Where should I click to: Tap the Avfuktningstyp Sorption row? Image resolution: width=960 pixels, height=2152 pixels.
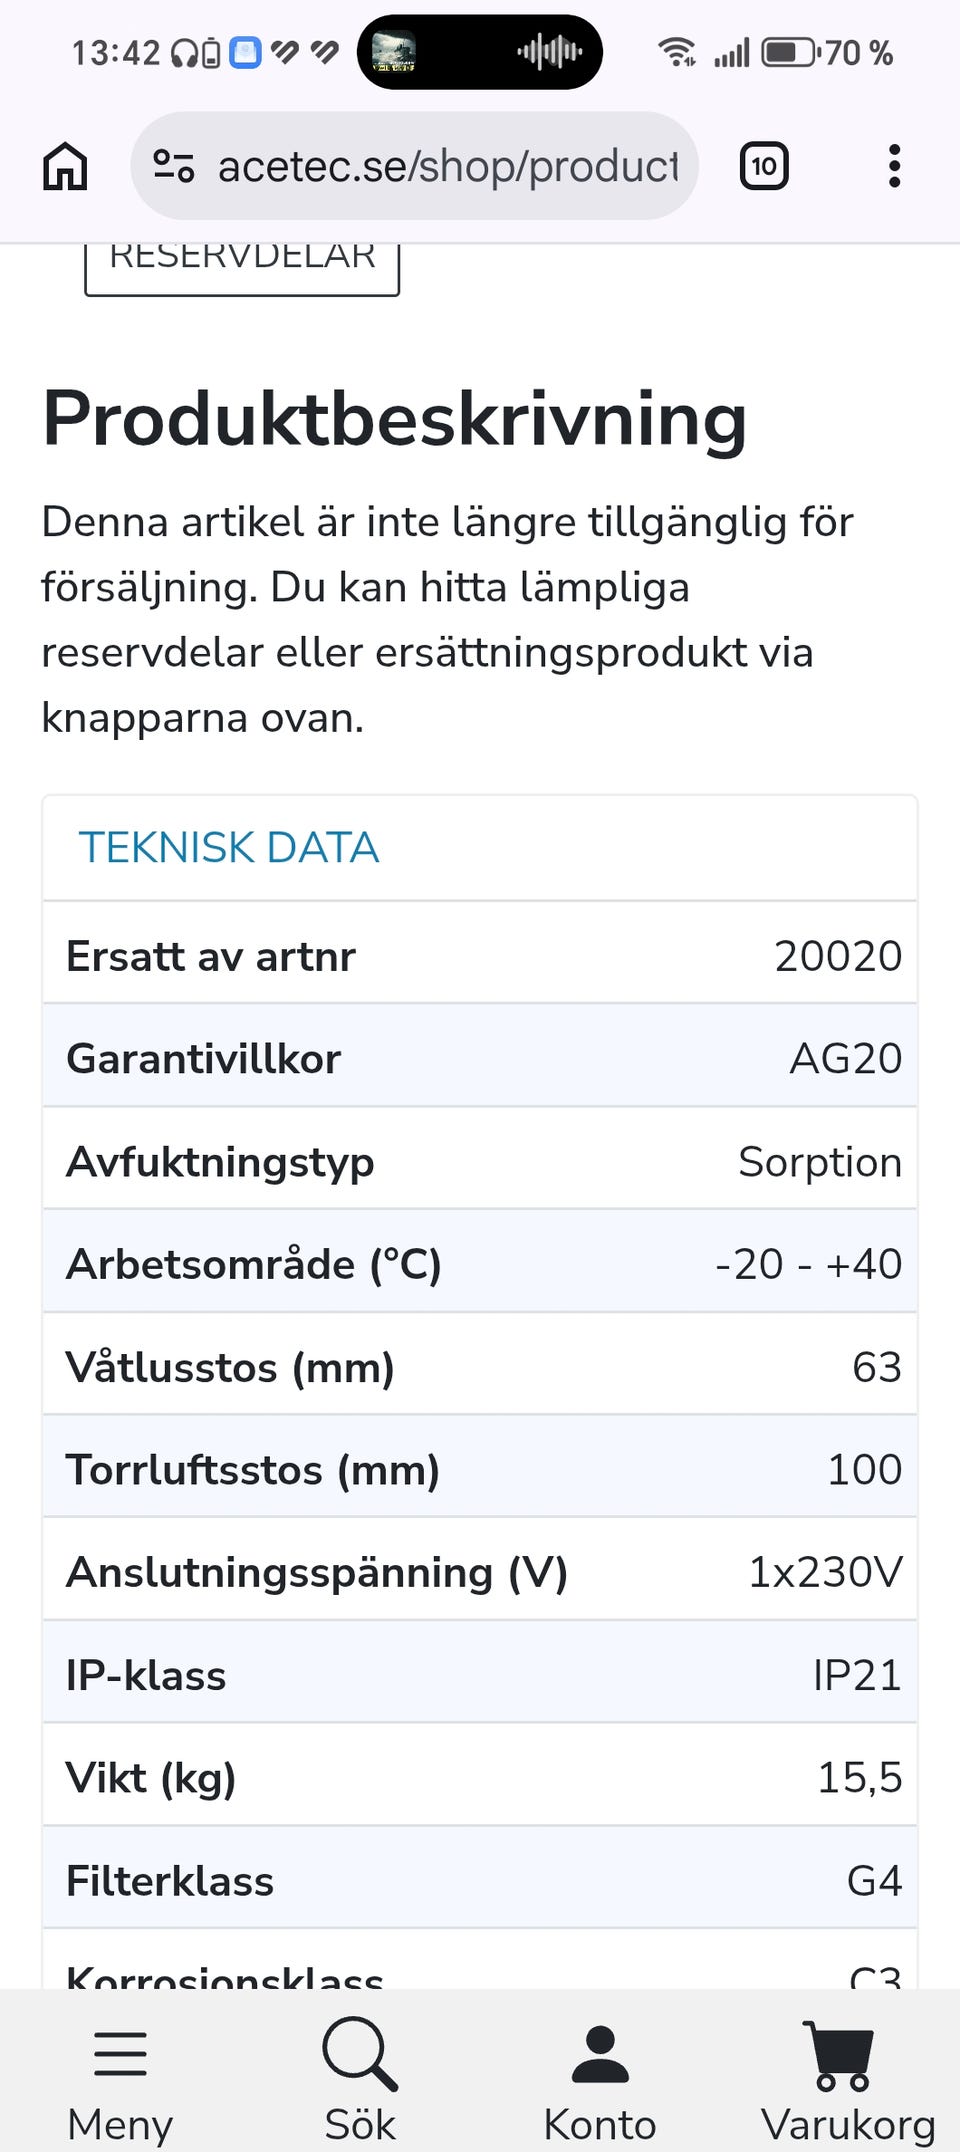(480, 1162)
